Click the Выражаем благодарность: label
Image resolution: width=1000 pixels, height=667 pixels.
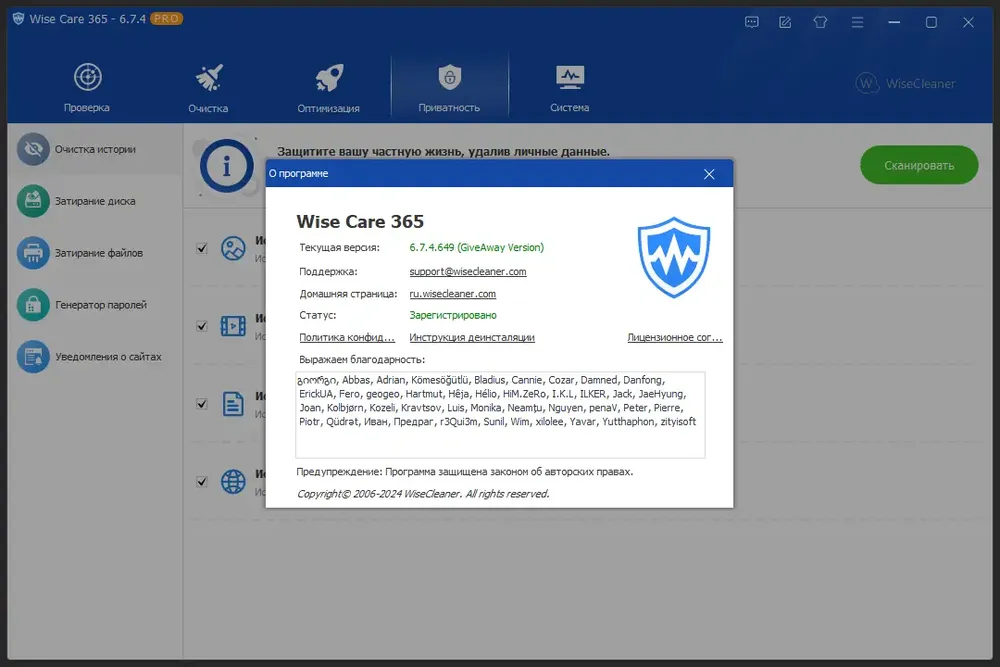coord(362,360)
